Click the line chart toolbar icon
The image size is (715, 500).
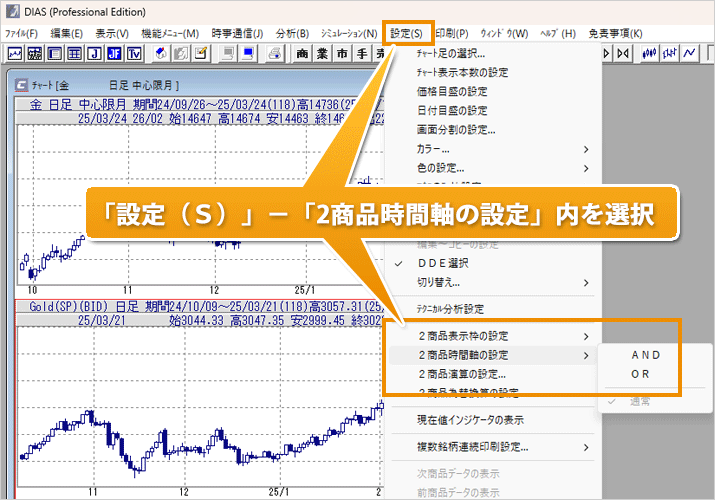(15, 53)
